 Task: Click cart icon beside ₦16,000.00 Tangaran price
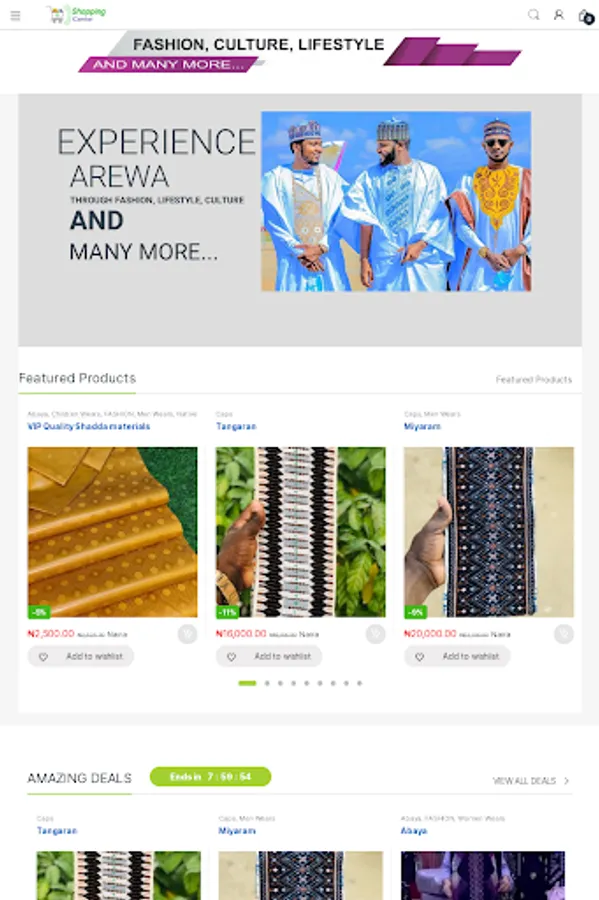click(x=375, y=634)
